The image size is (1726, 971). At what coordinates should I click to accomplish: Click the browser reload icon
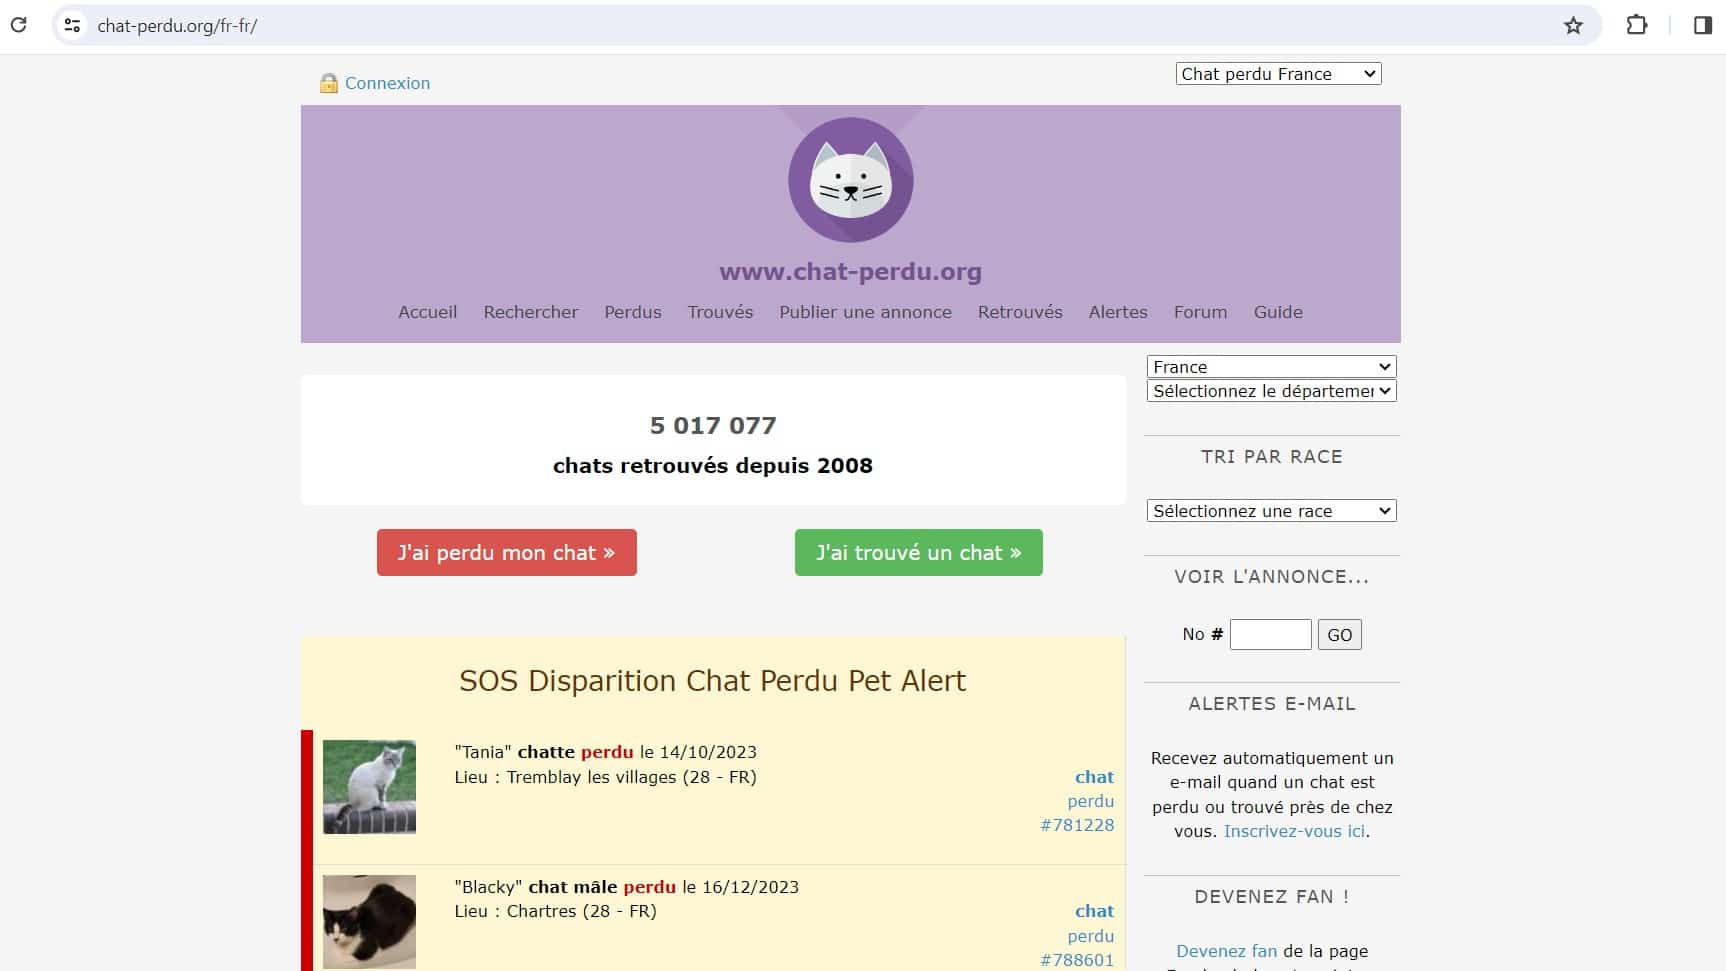18,25
